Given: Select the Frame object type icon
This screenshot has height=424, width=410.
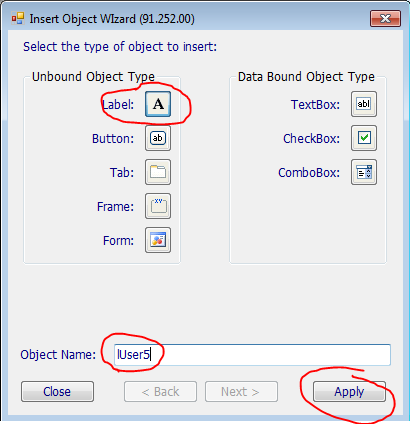Looking at the screenshot, I should tap(158, 206).
